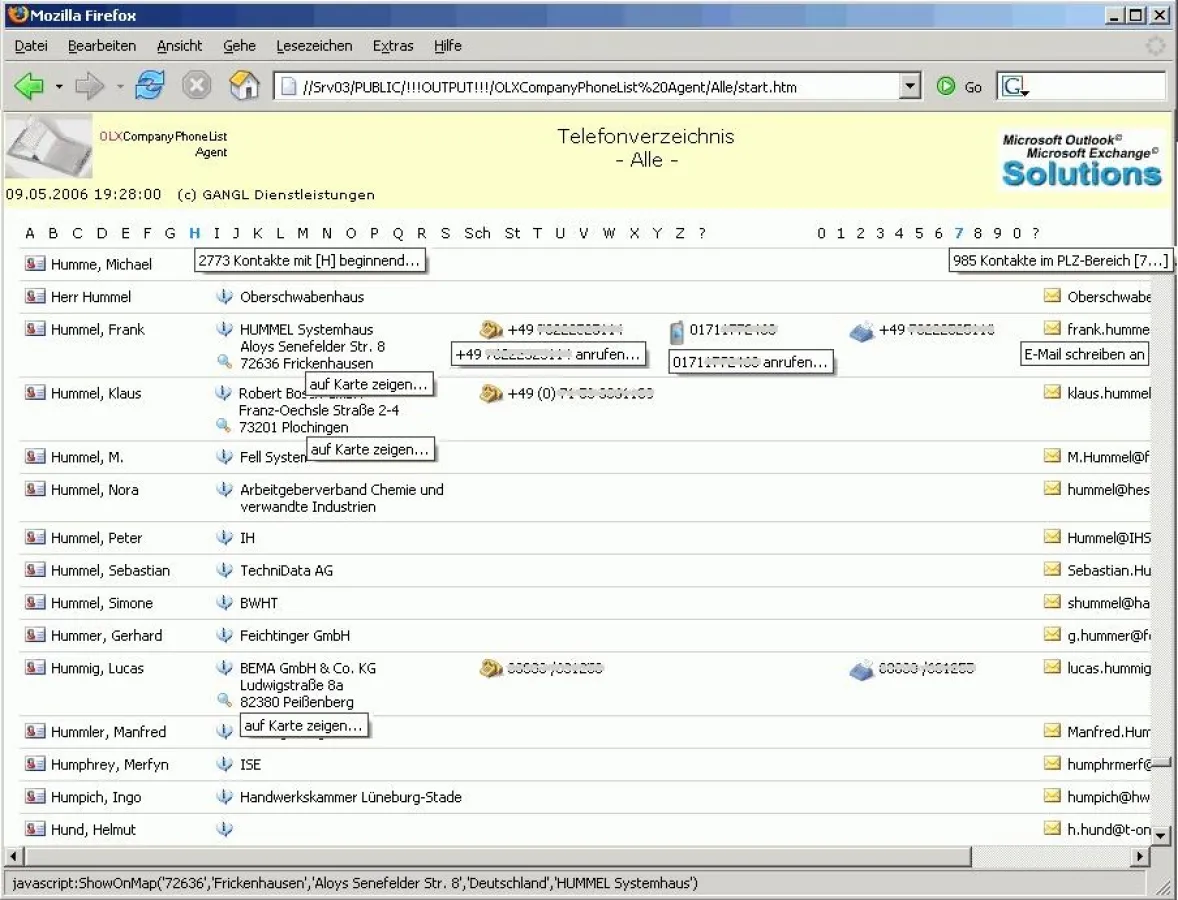Reload the page with the Refresh icon
This screenshot has width=1178, height=900.
click(150, 87)
